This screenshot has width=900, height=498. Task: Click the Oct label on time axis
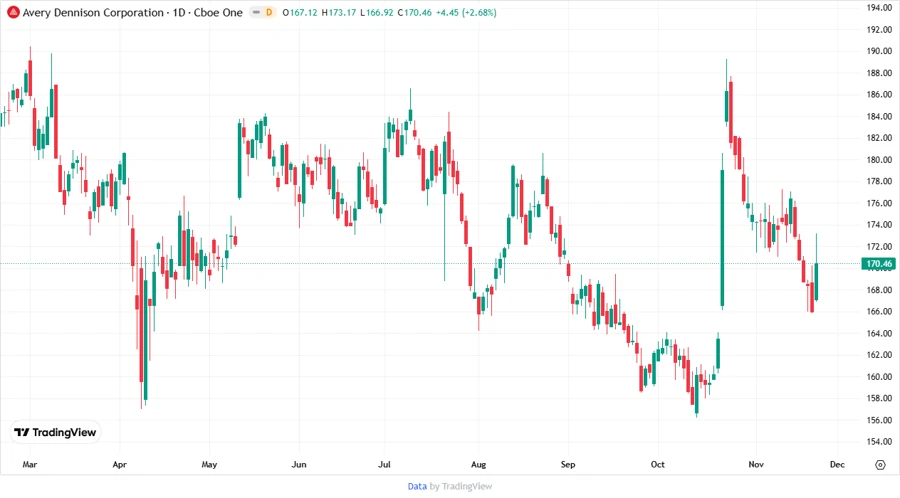tap(658, 464)
